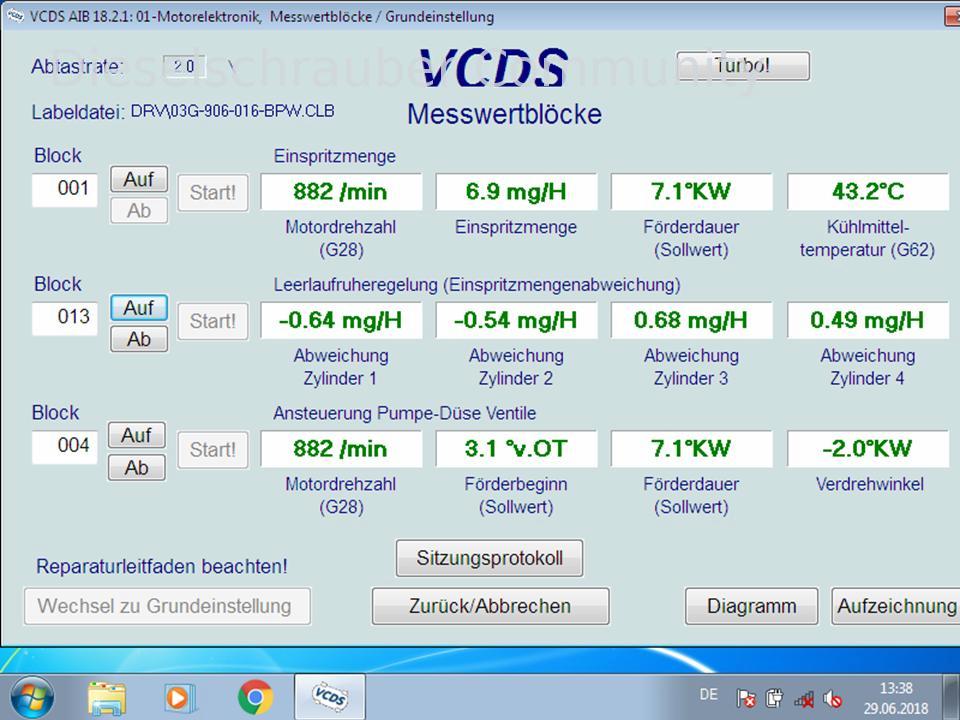
Task: Click Start! in block 004 row
Action: pos(212,450)
